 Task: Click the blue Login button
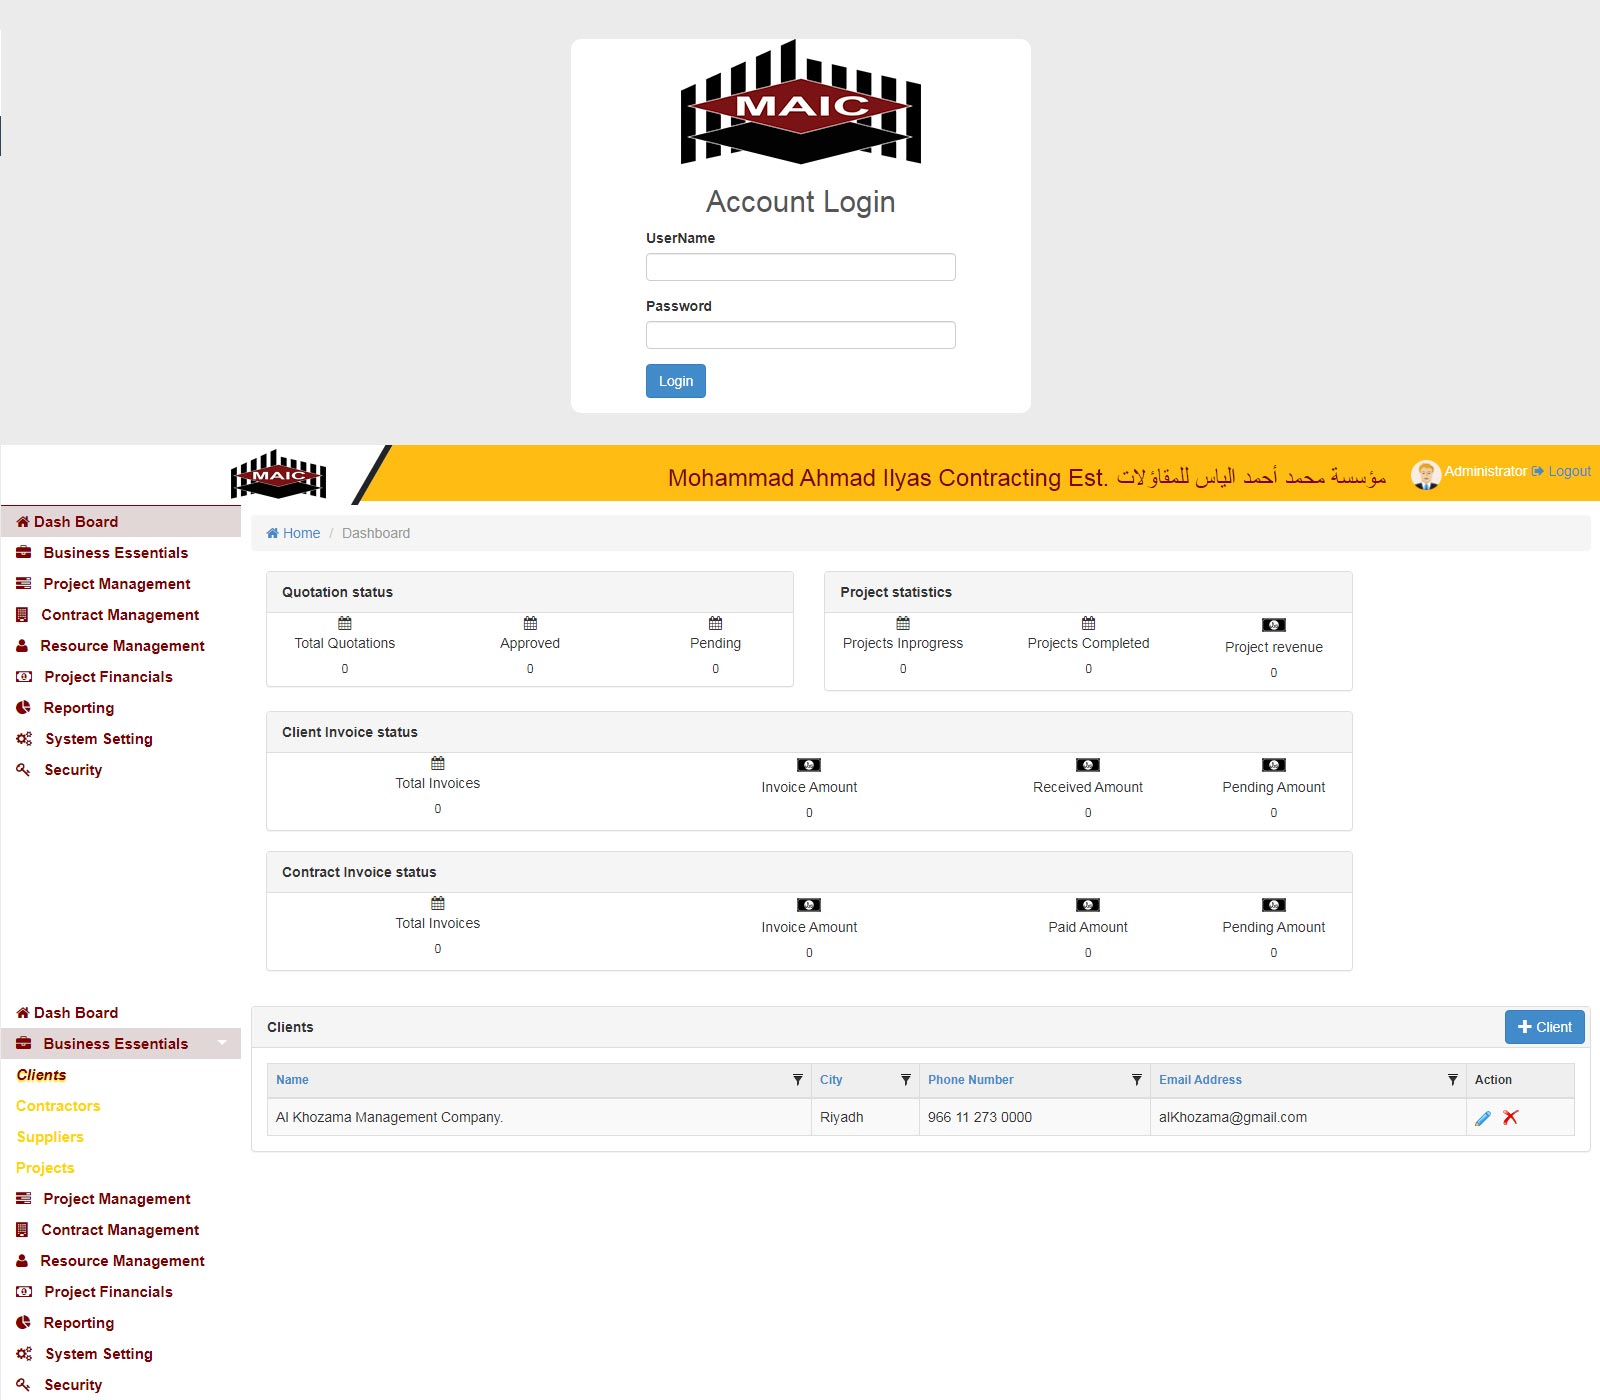(676, 381)
